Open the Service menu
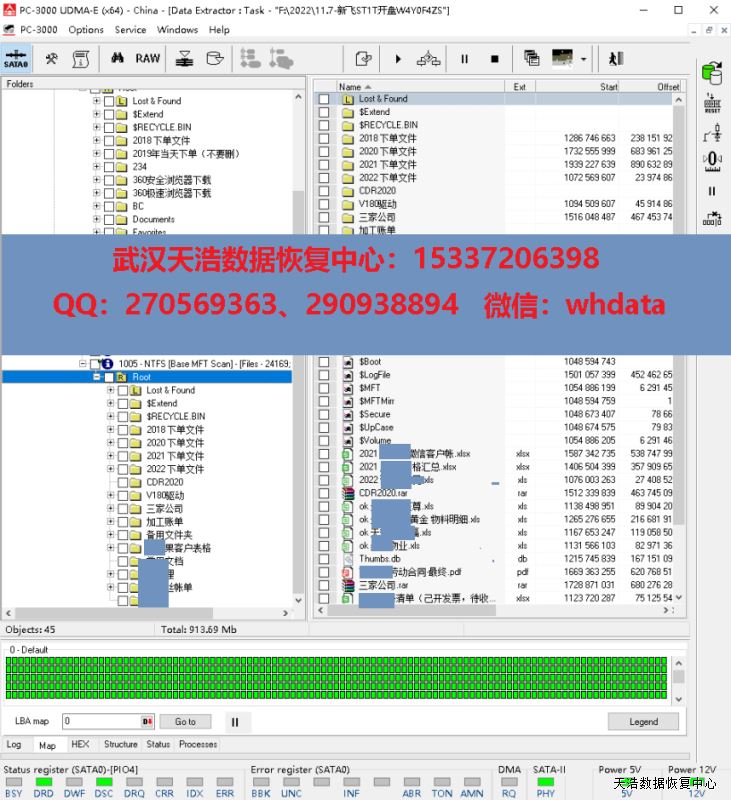The image size is (731, 800). 130,30
